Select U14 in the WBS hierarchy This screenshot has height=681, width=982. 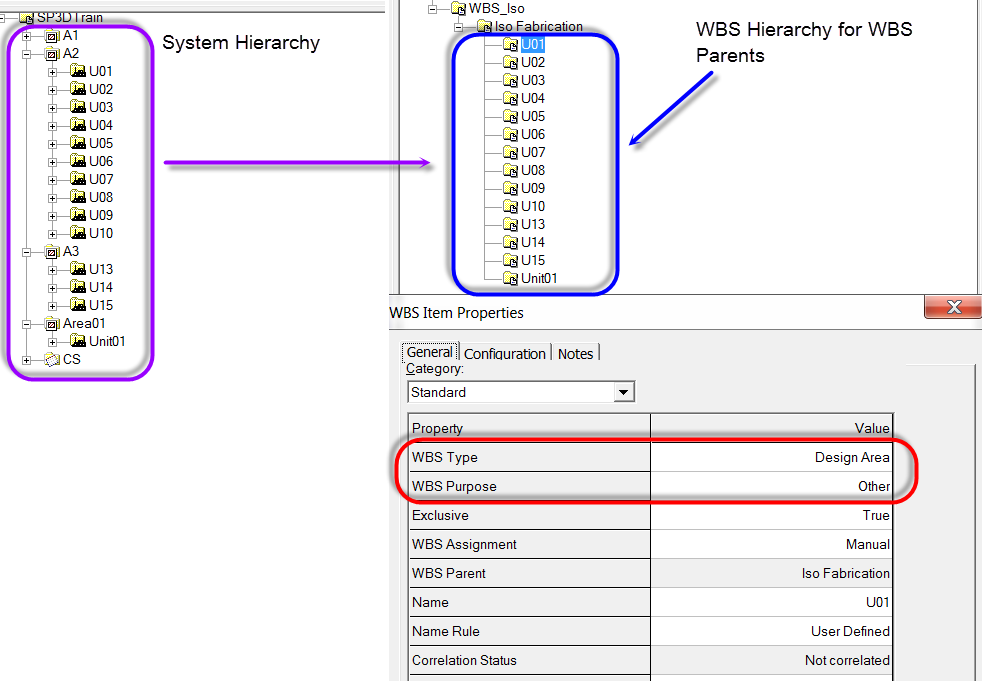pyautogui.click(x=533, y=242)
